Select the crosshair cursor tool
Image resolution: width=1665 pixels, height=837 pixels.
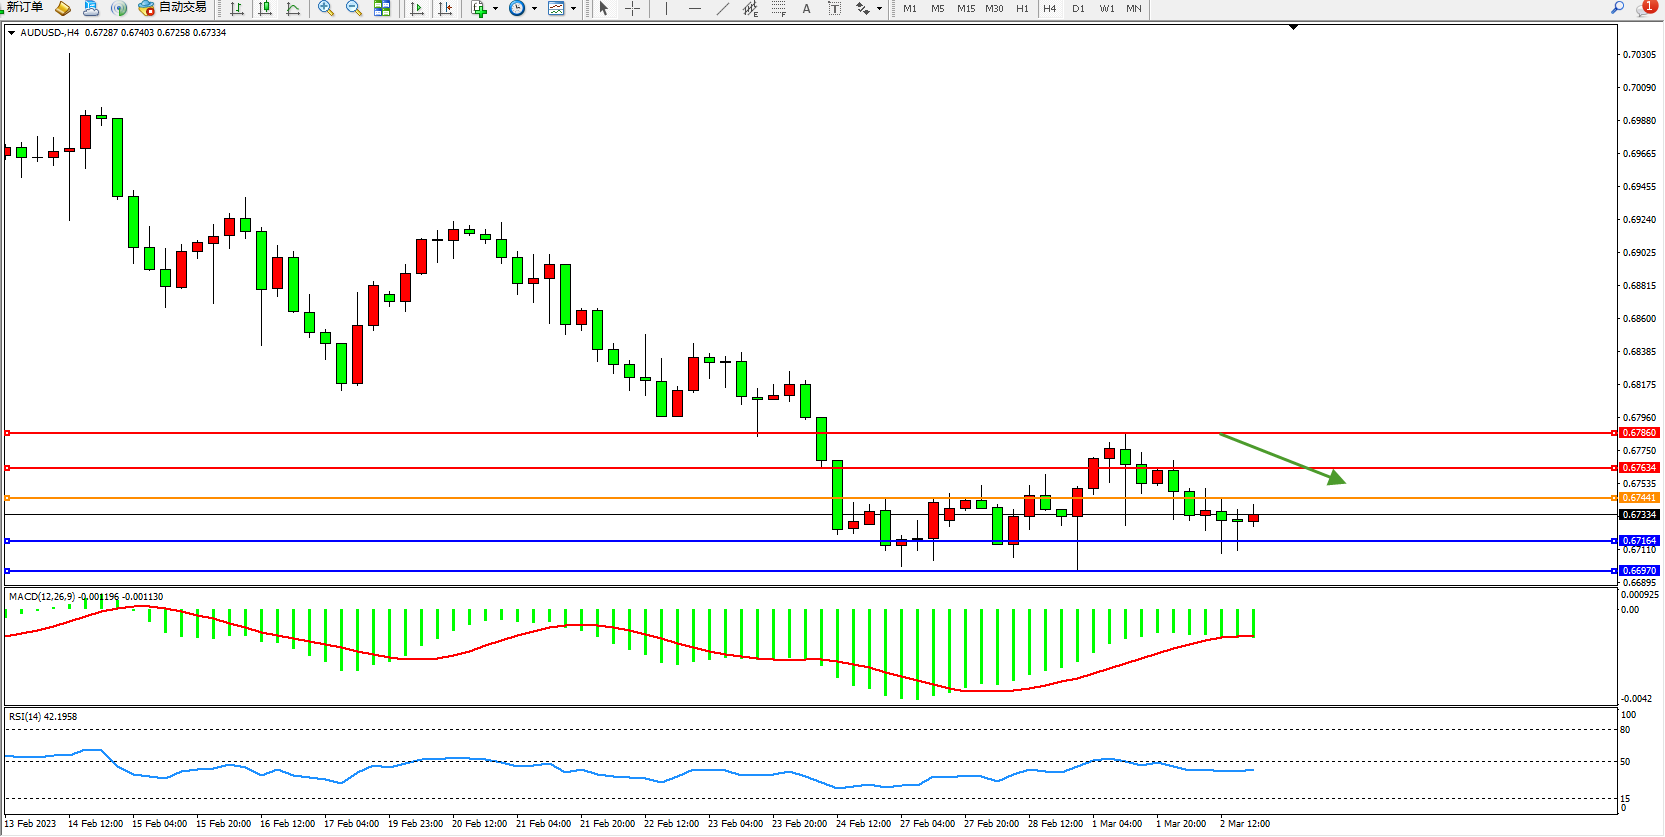point(632,8)
